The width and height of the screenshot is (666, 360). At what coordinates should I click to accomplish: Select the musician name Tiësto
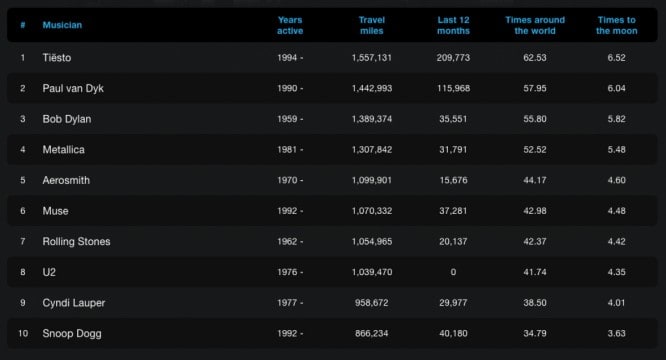tap(56, 58)
